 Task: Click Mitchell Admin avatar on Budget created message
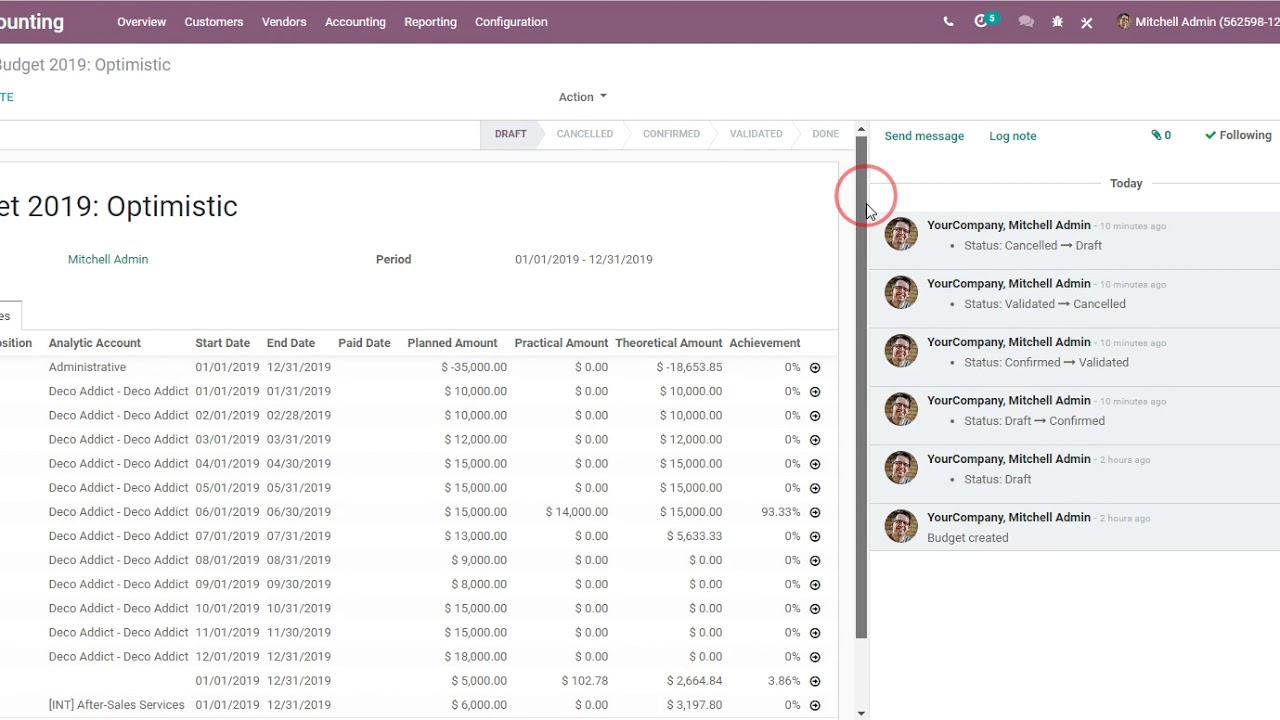pyautogui.click(x=901, y=526)
